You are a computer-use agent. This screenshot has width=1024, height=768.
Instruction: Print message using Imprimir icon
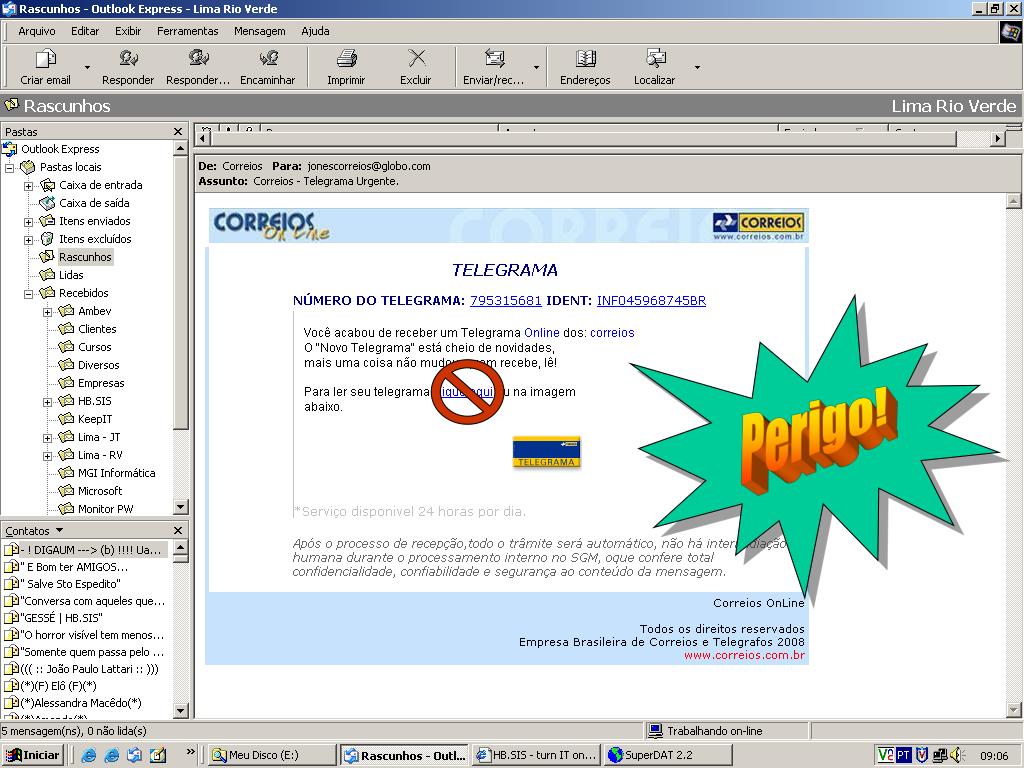pyautogui.click(x=346, y=59)
